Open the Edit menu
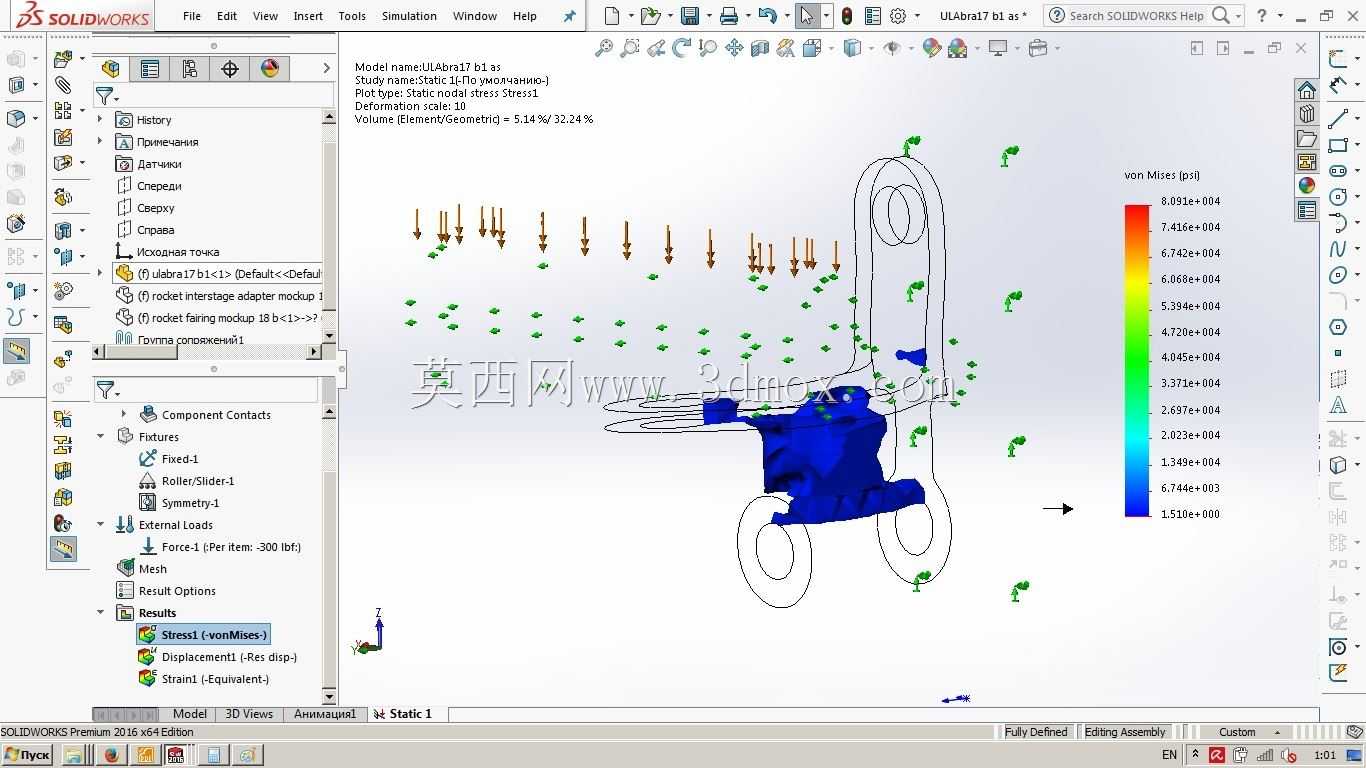This screenshot has width=1366, height=768. pos(227,16)
